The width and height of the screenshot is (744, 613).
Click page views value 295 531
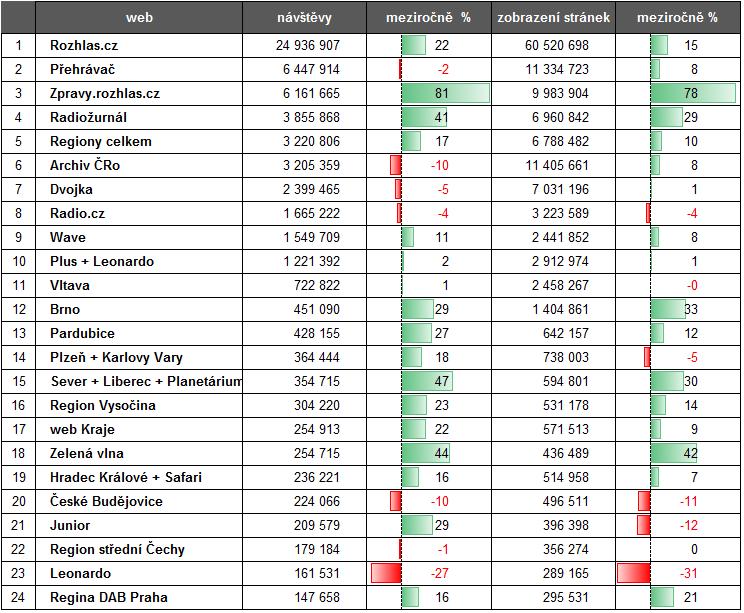pyautogui.click(x=566, y=597)
